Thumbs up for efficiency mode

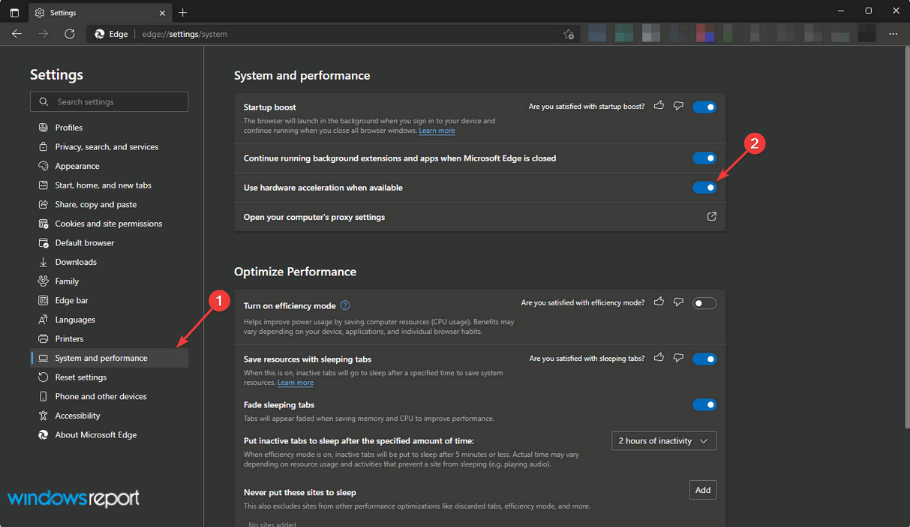click(x=659, y=302)
